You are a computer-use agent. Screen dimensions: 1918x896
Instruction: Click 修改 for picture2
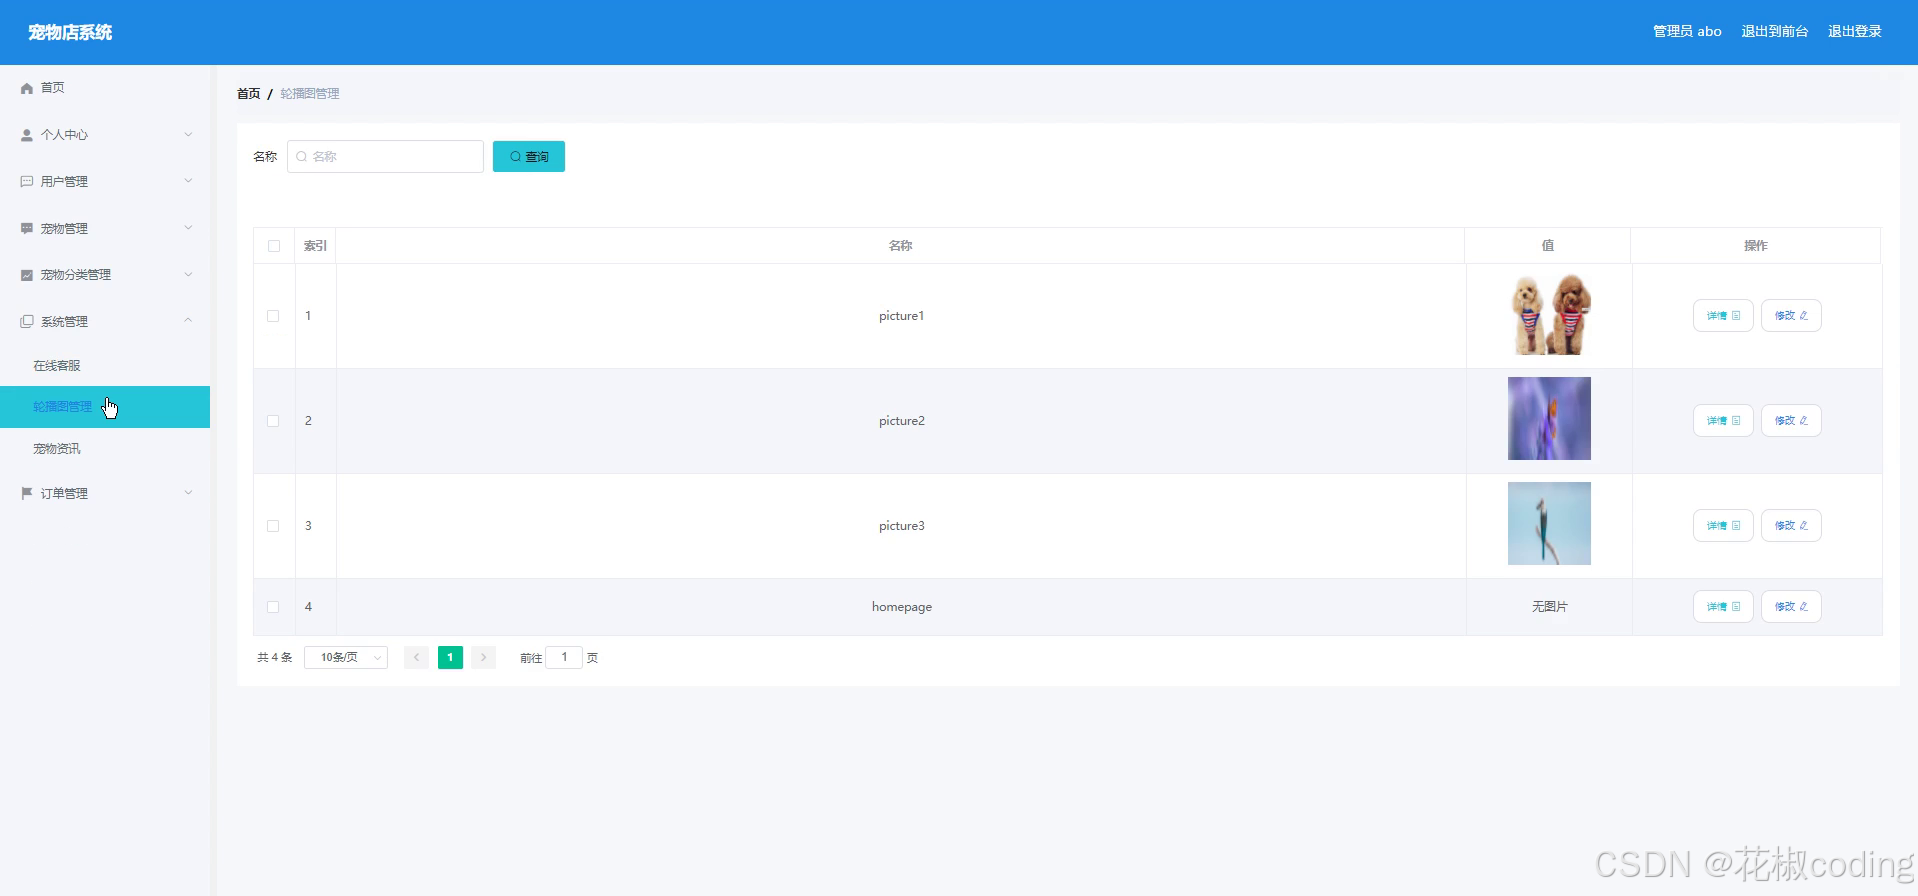tap(1791, 421)
